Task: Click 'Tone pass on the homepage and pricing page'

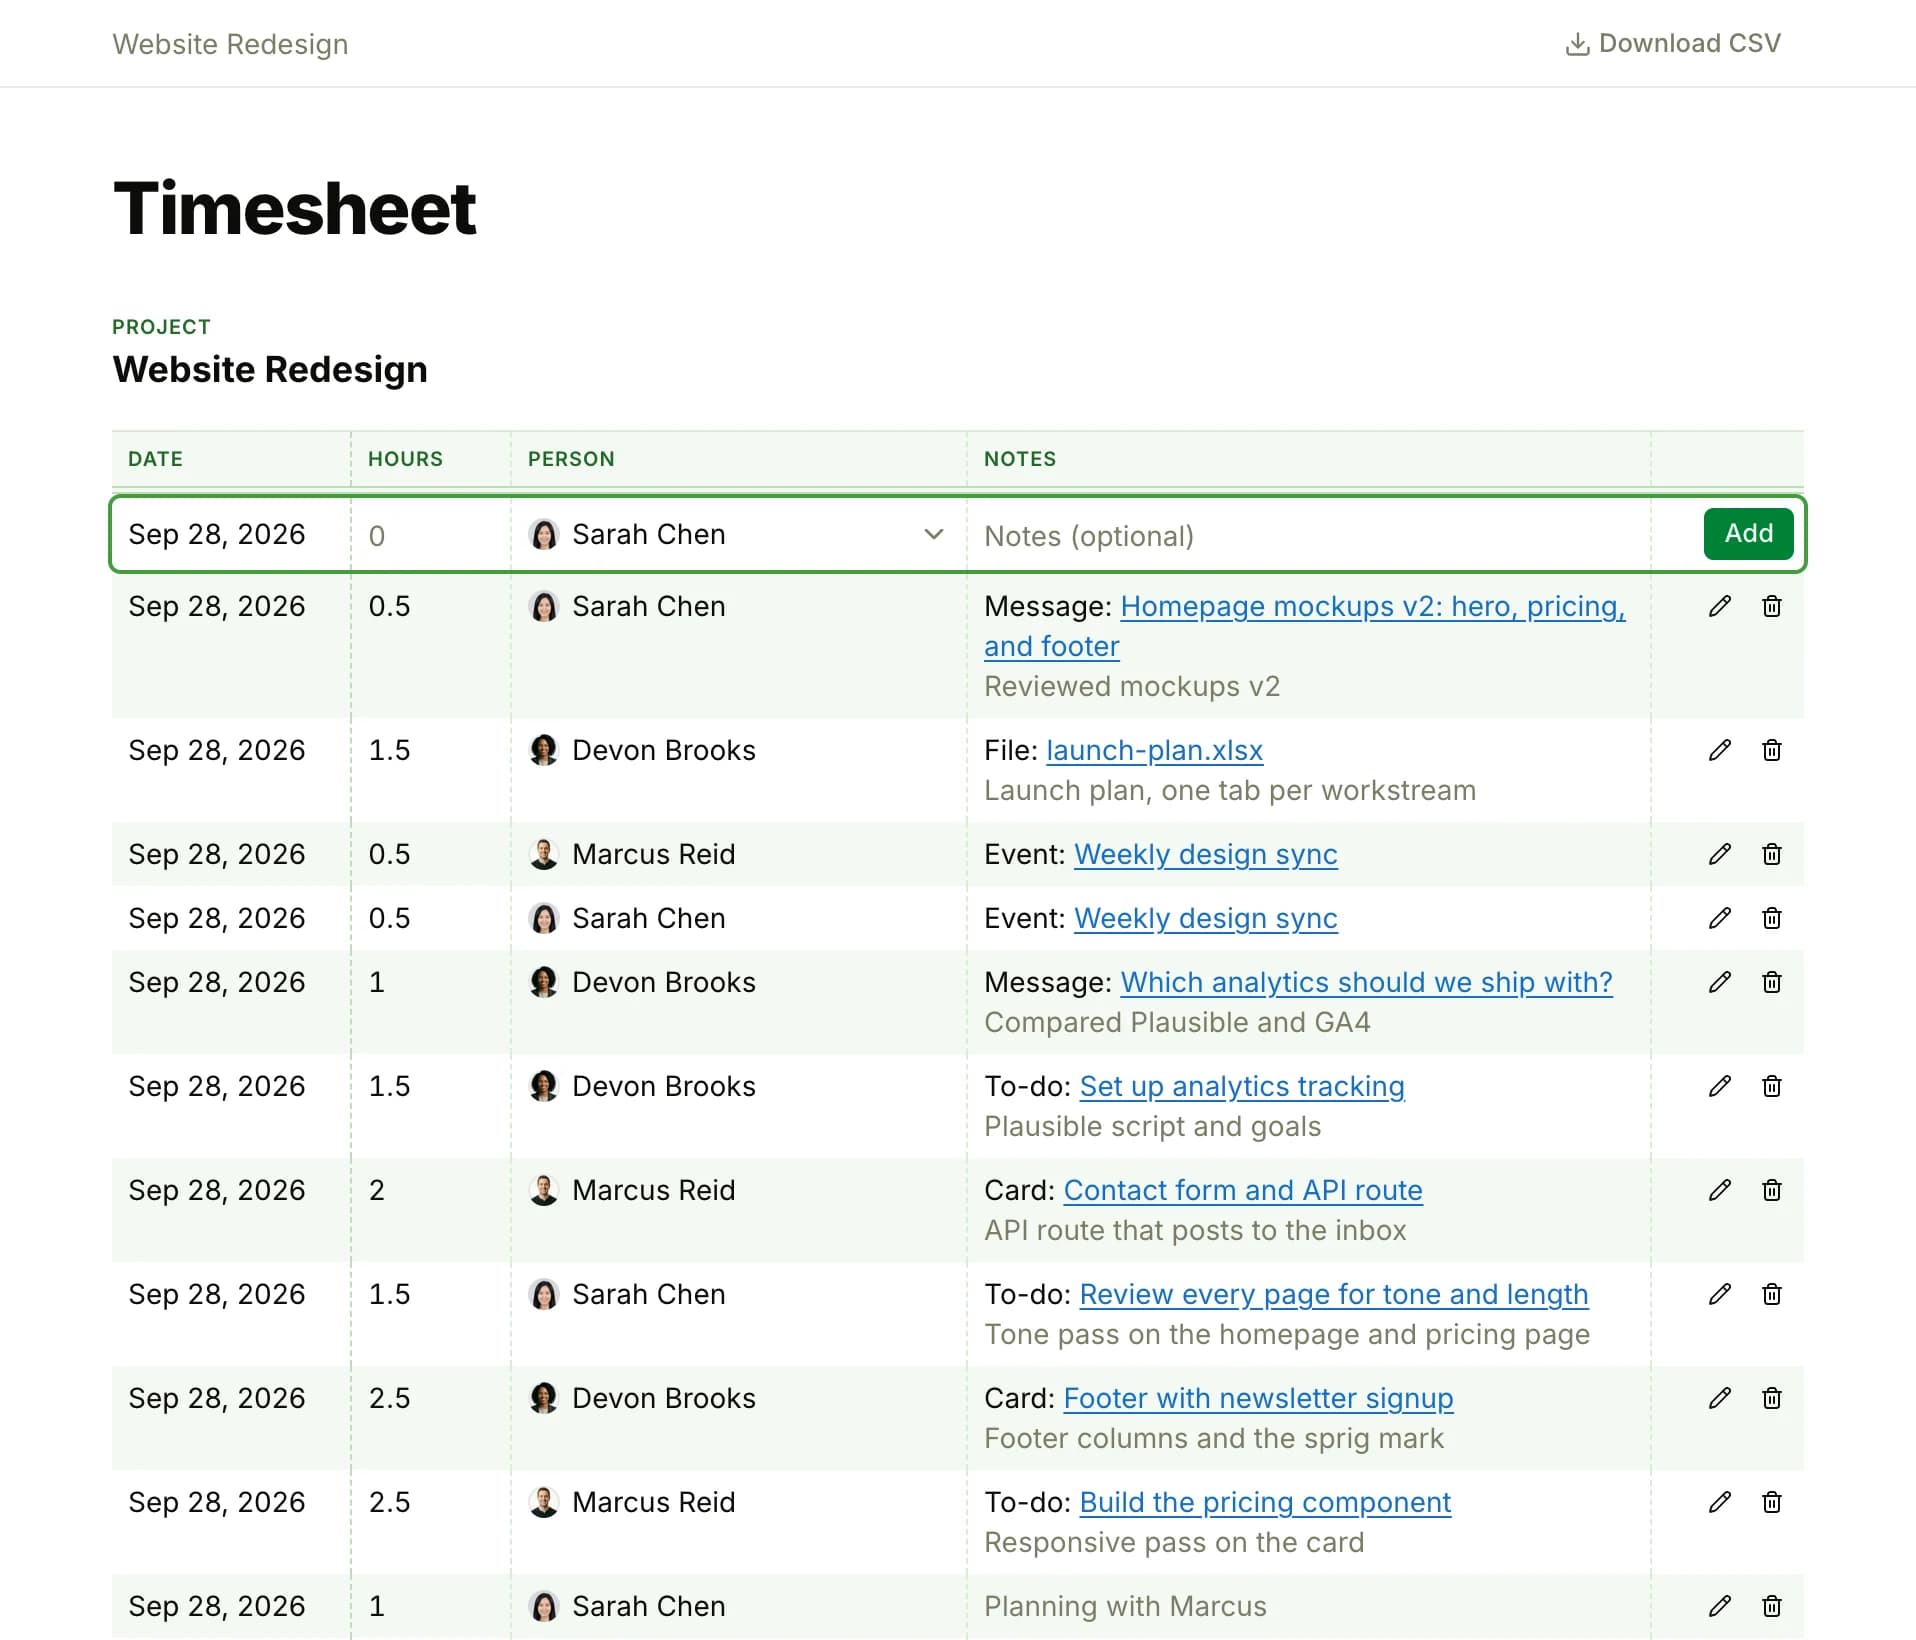Action: 1287,1334
